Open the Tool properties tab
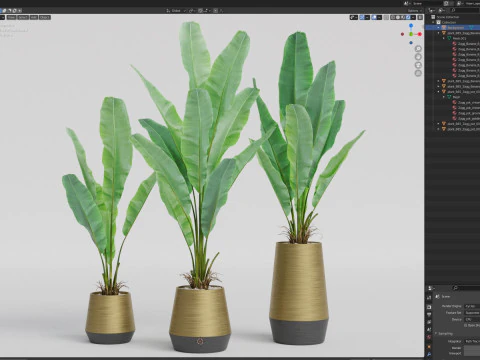Screen dimensions: 480x360 point(429,298)
